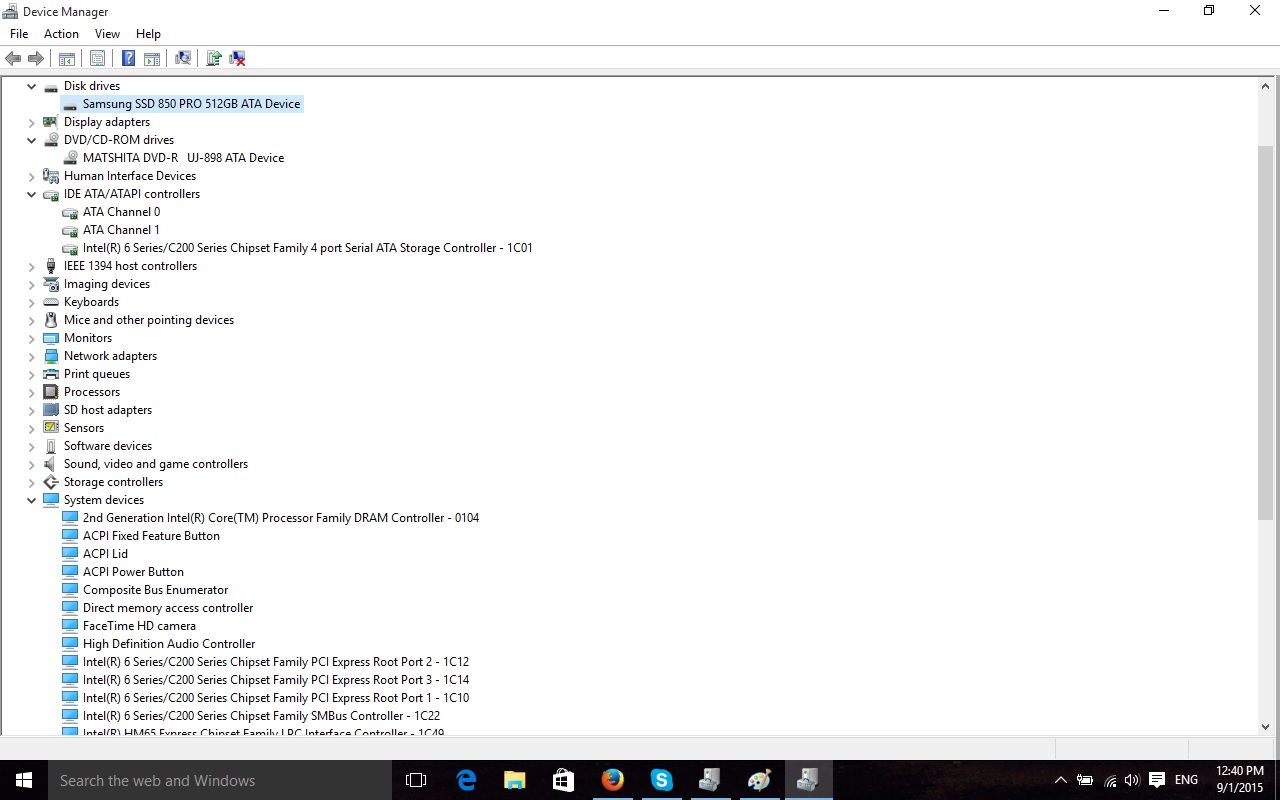
Task: Collapse the IDE ATA/ATAPI controllers category
Action: tap(32, 194)
